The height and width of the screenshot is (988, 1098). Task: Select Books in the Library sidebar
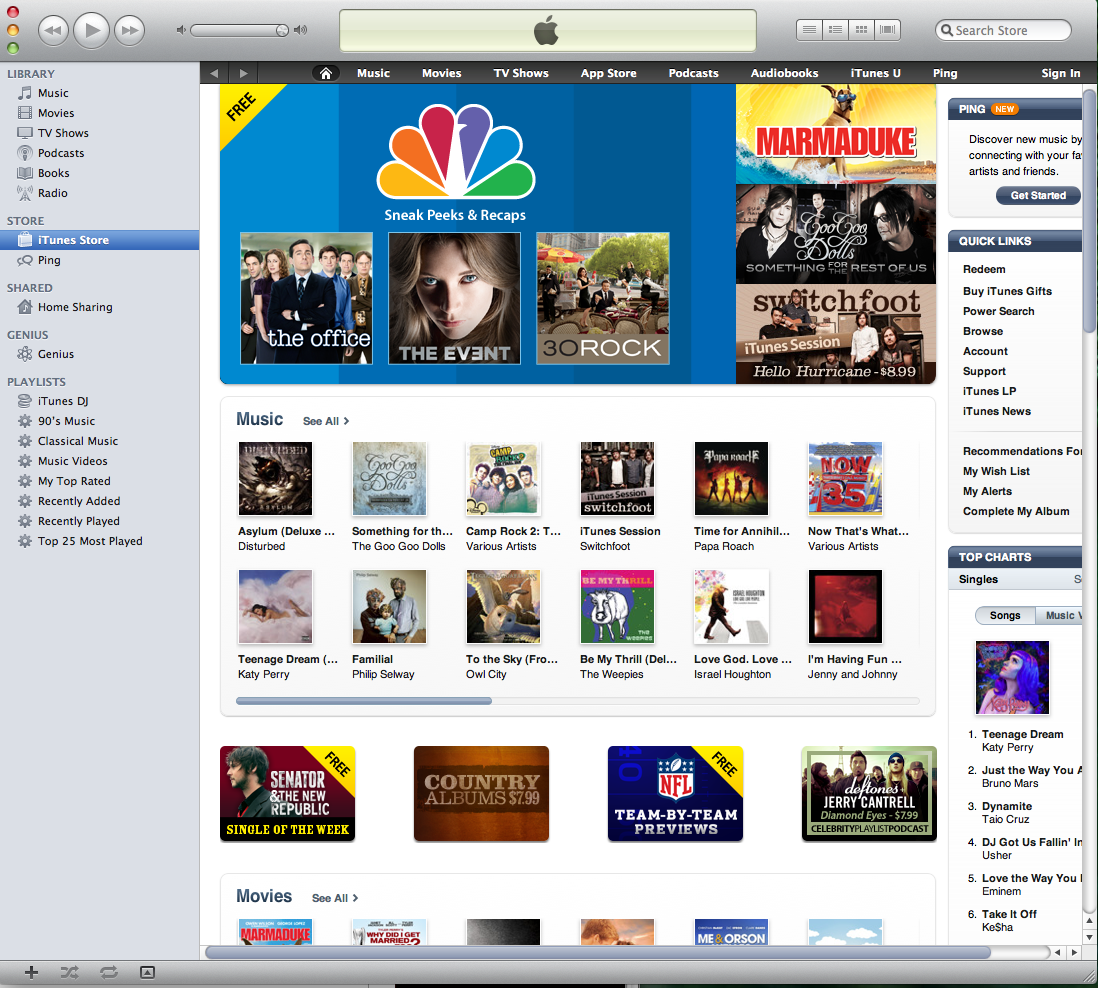coord(99,173)
